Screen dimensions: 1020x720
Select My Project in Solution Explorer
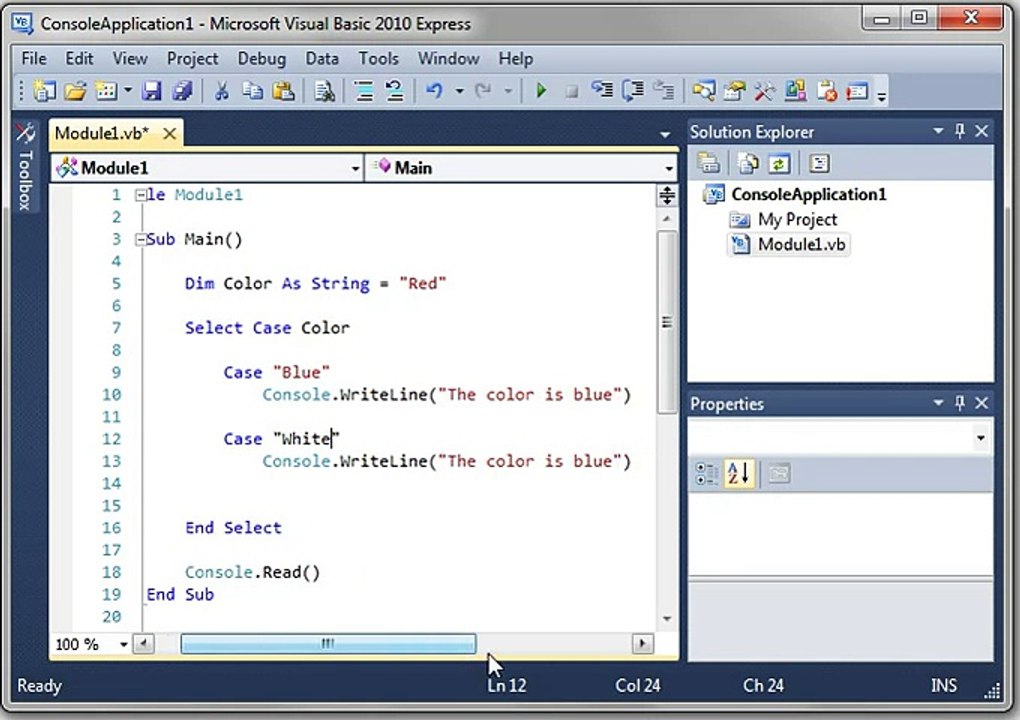tap(797, 220)
